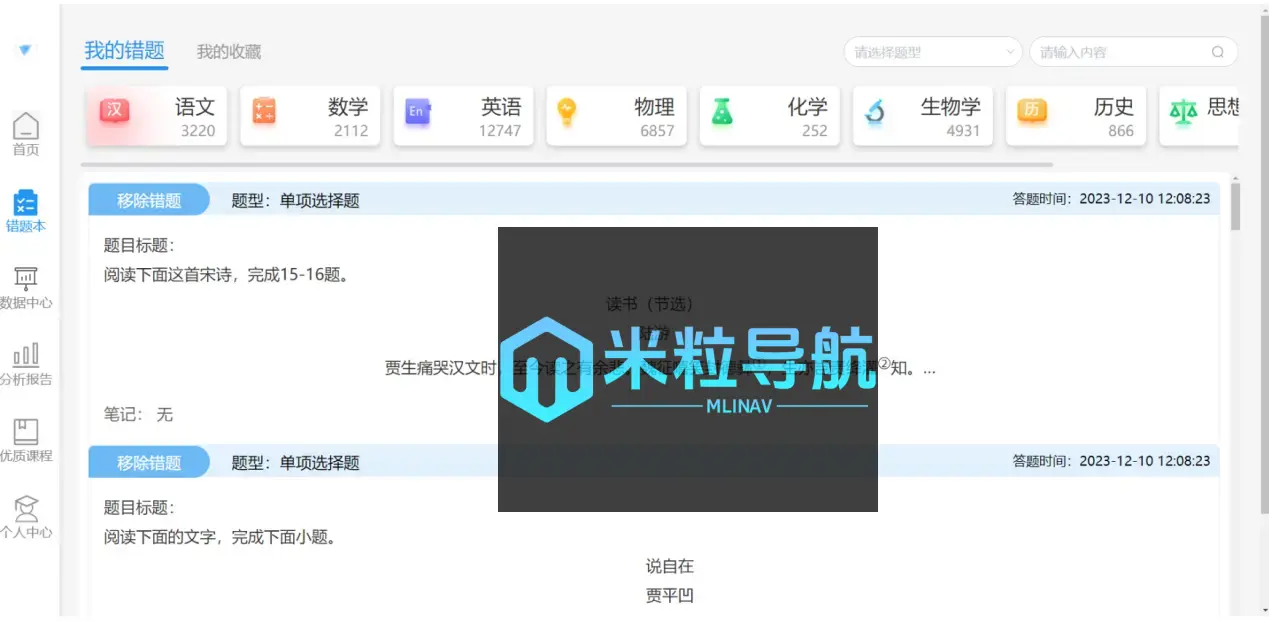Screen dimensions: 1269x622
Task: Switch to 我的收藏 tab
Action: click(x=229, y=52)
